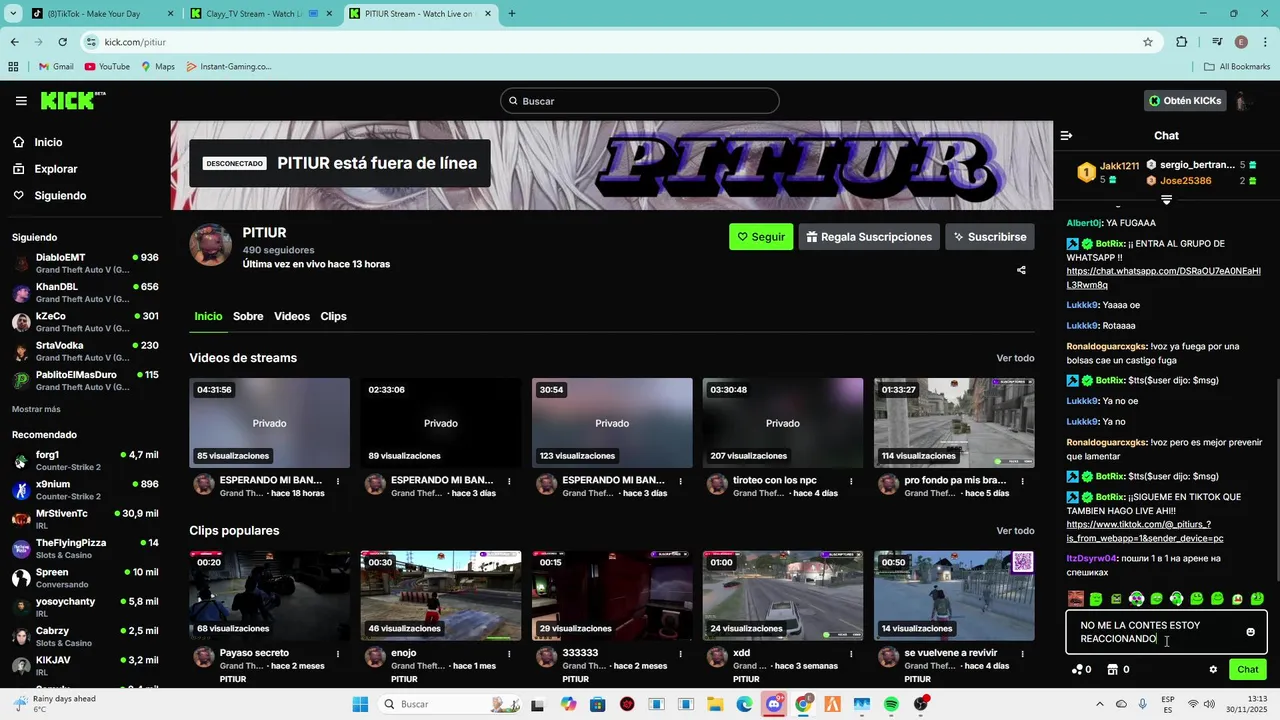
Task: Open options menu for xdd clip
Action: pyautogui.click(x=851, y=654)
